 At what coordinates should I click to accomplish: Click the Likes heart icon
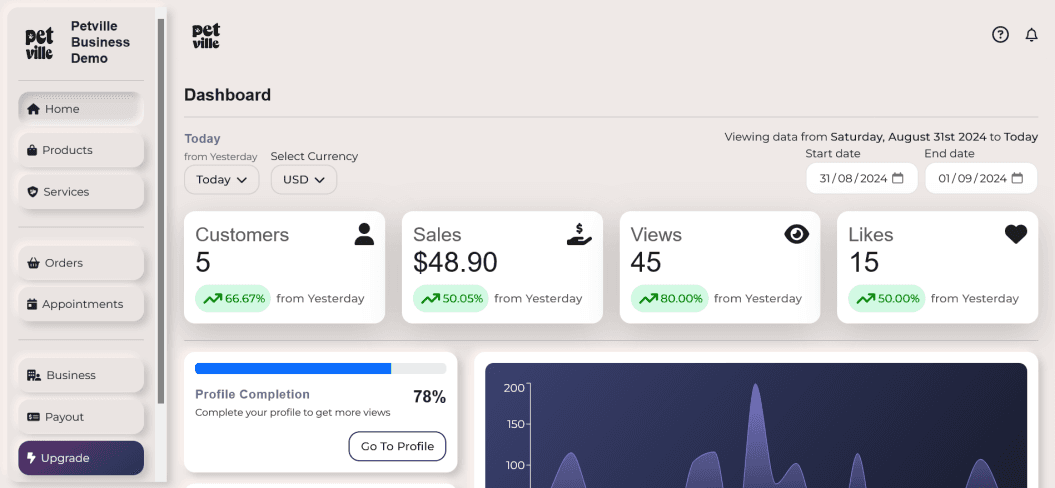point(1016,234)
